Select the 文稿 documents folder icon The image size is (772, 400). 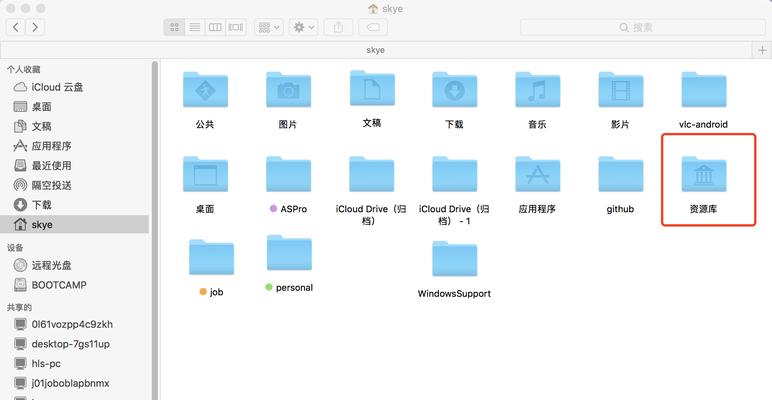click(x=372, y=89)
